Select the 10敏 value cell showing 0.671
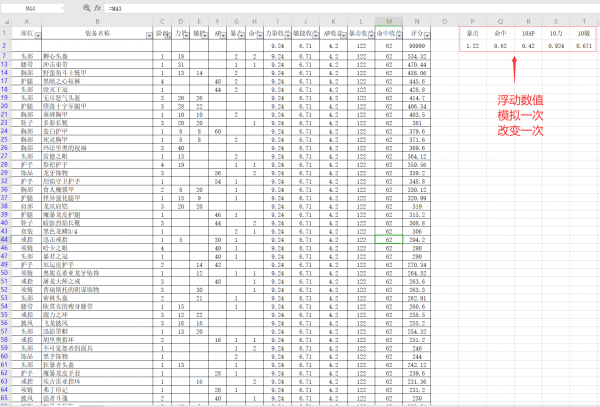This screenshot has width=600, height=407. [x=585, y=45]
